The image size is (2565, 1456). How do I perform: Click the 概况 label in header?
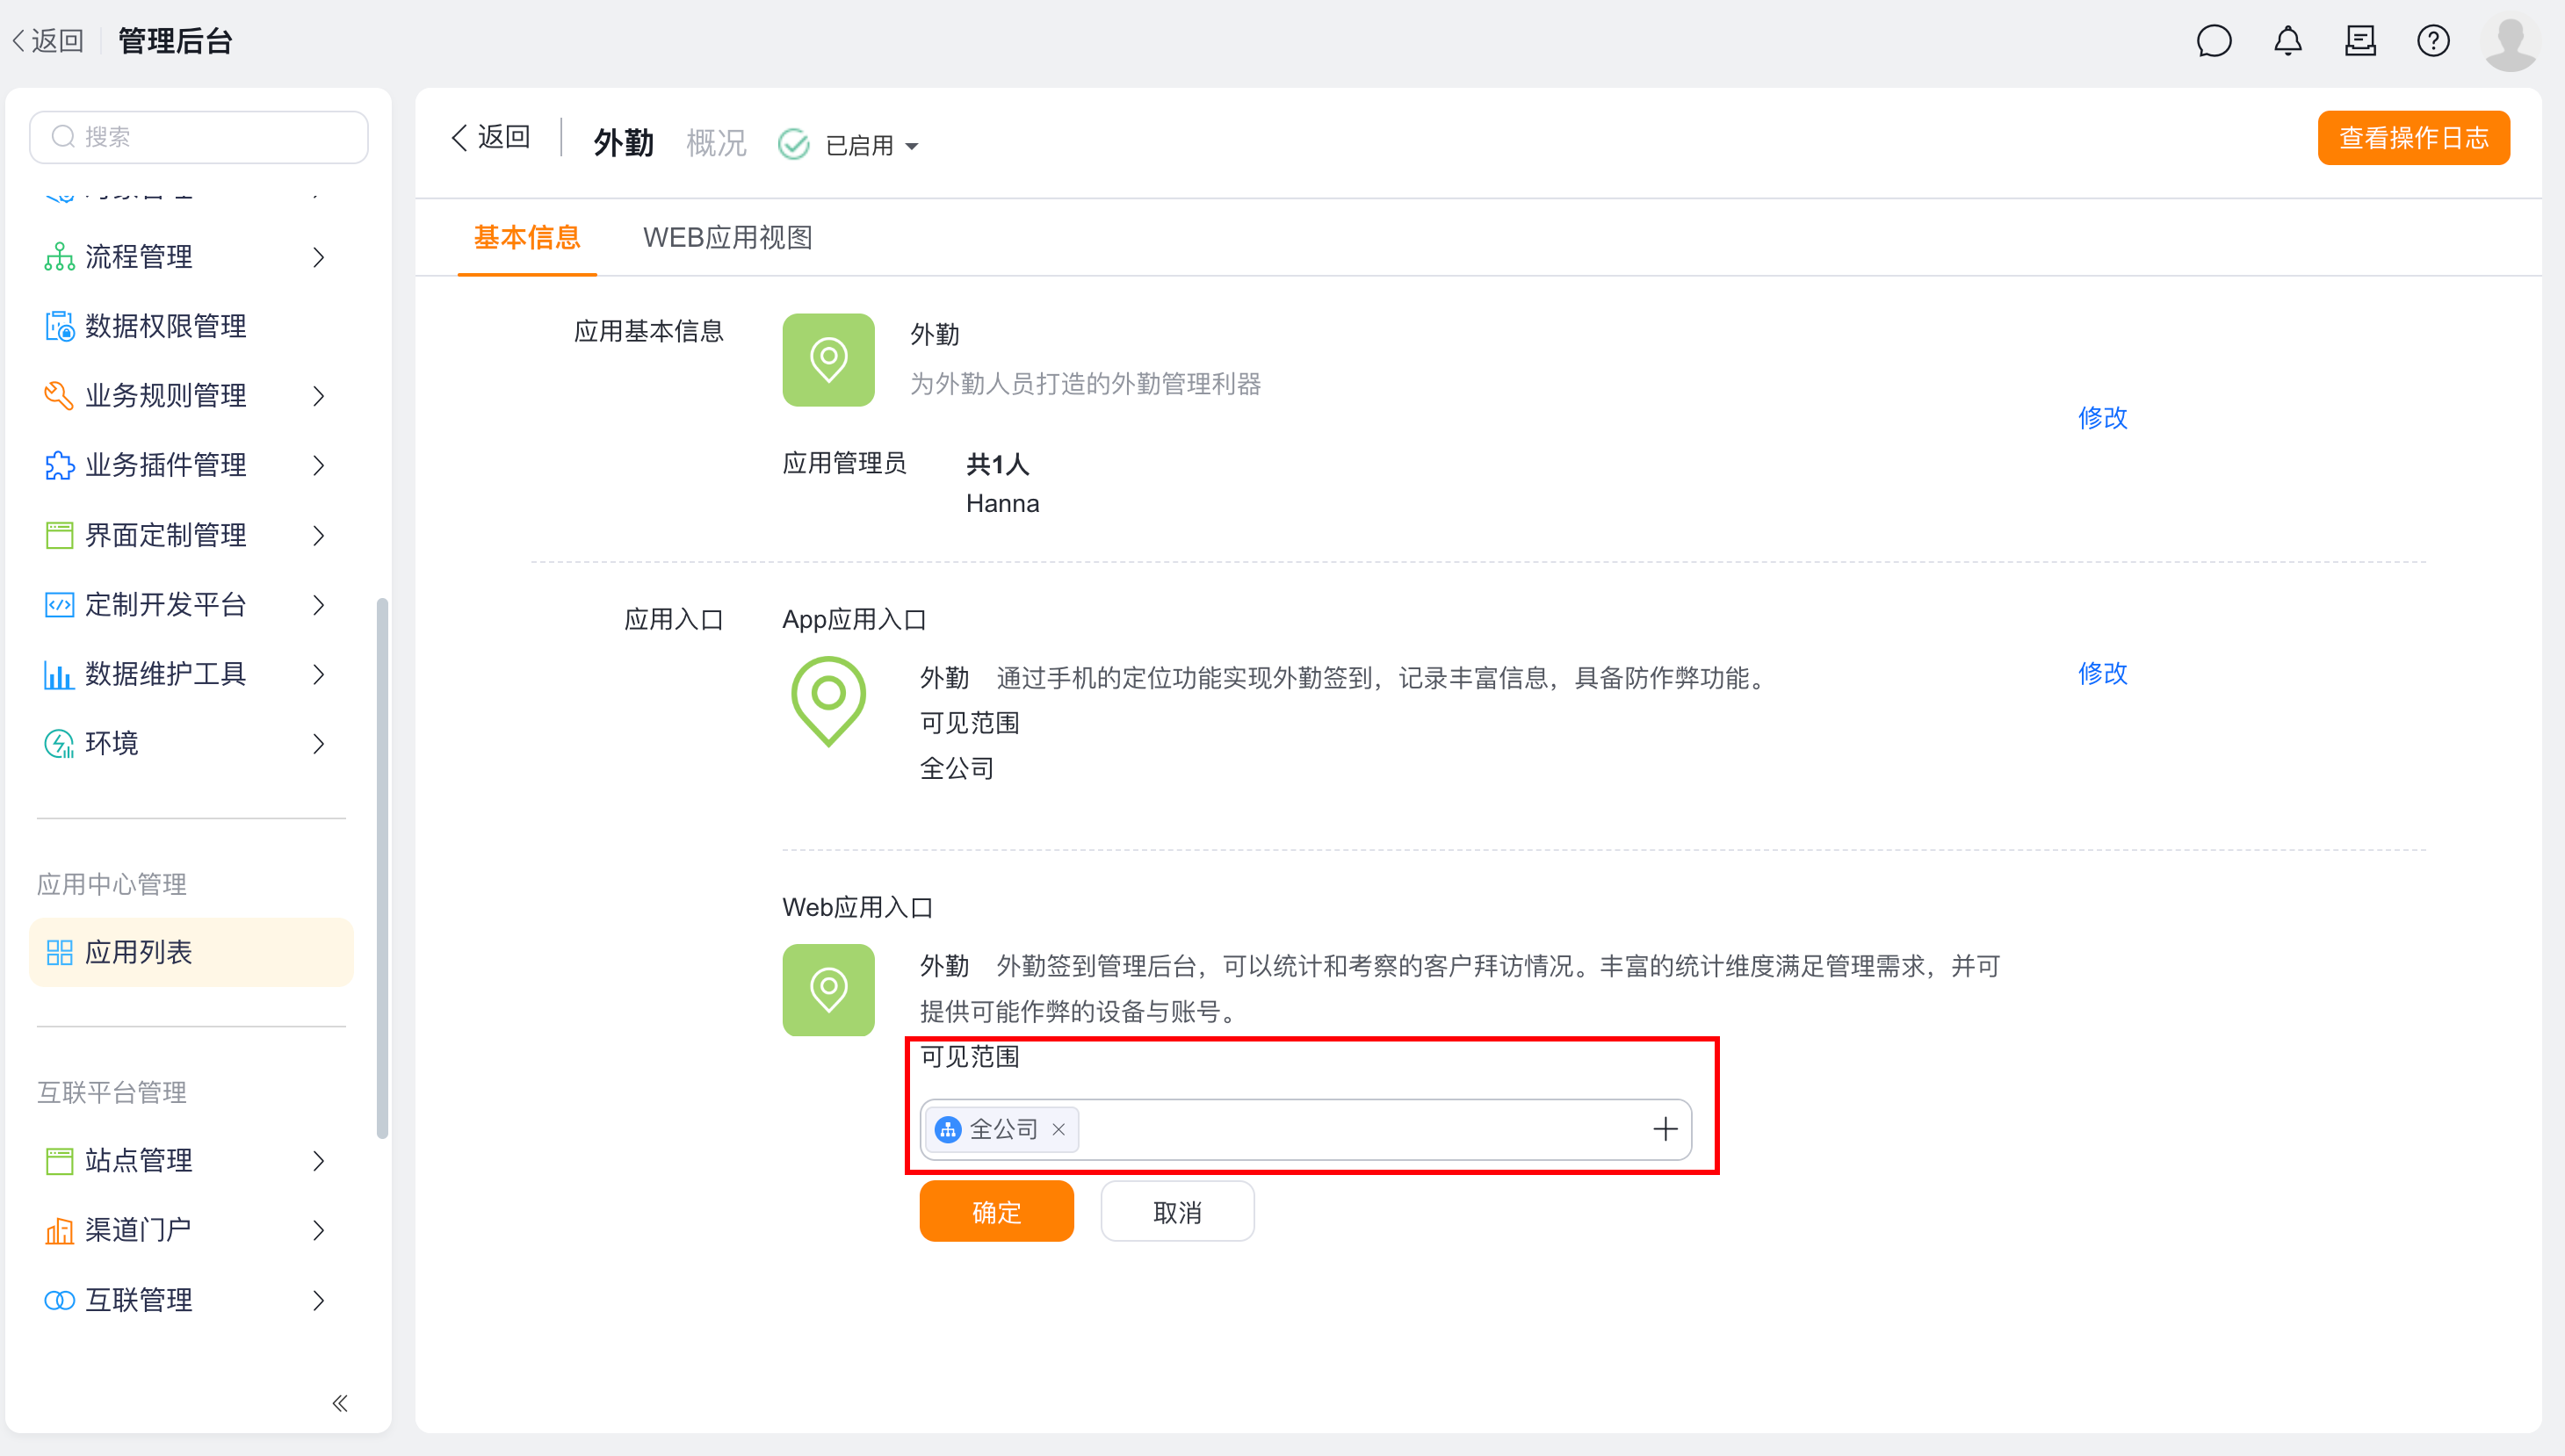coord(716,142)
